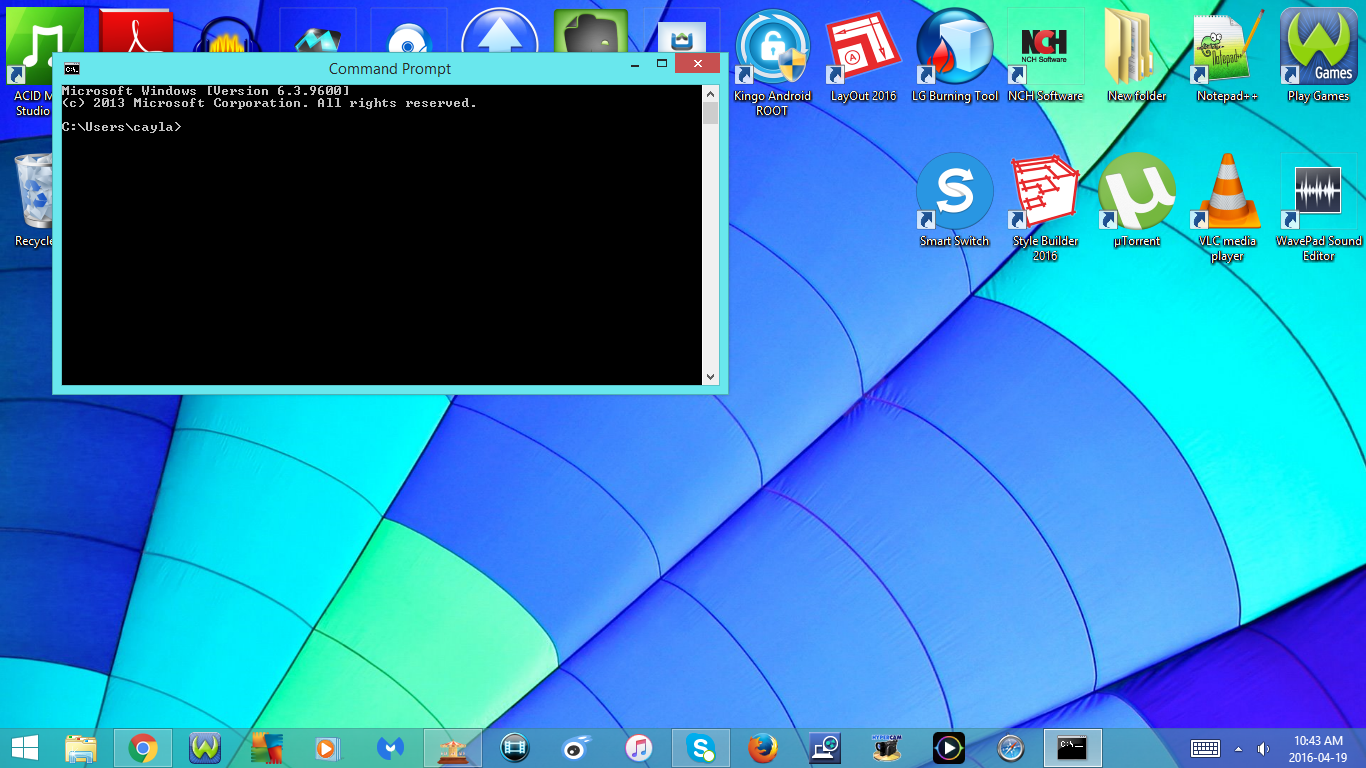Select the green Evernote elephant desktop icon

click(x=591, y=30)
